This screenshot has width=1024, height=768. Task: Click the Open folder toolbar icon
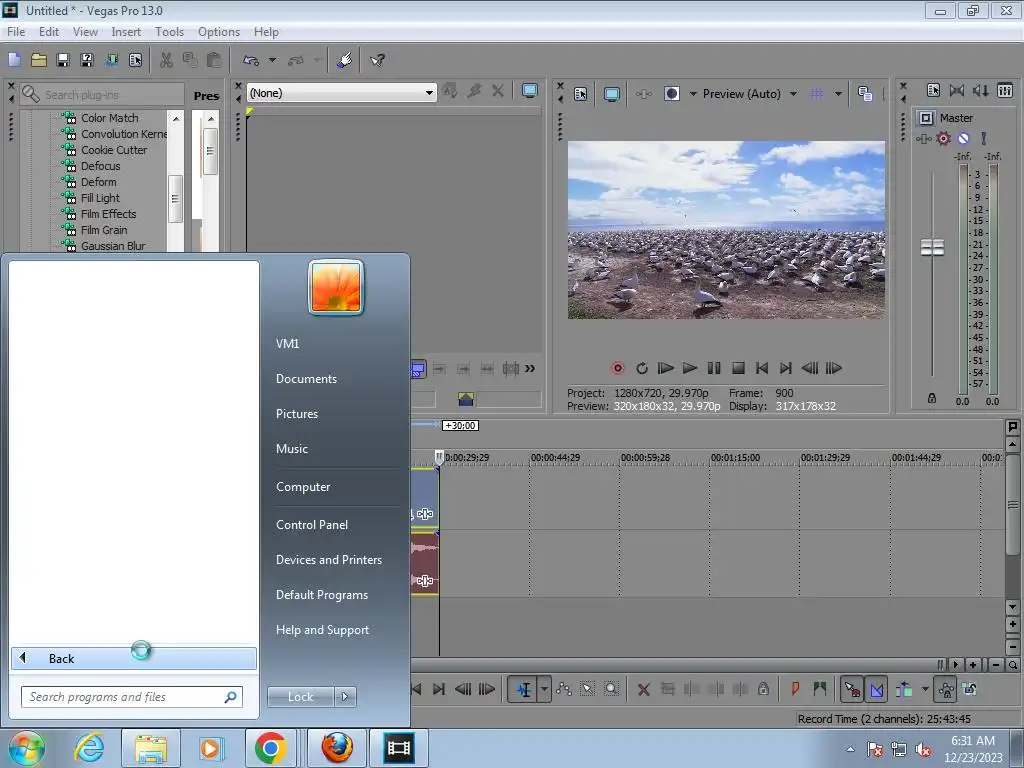tap(39, 61)
